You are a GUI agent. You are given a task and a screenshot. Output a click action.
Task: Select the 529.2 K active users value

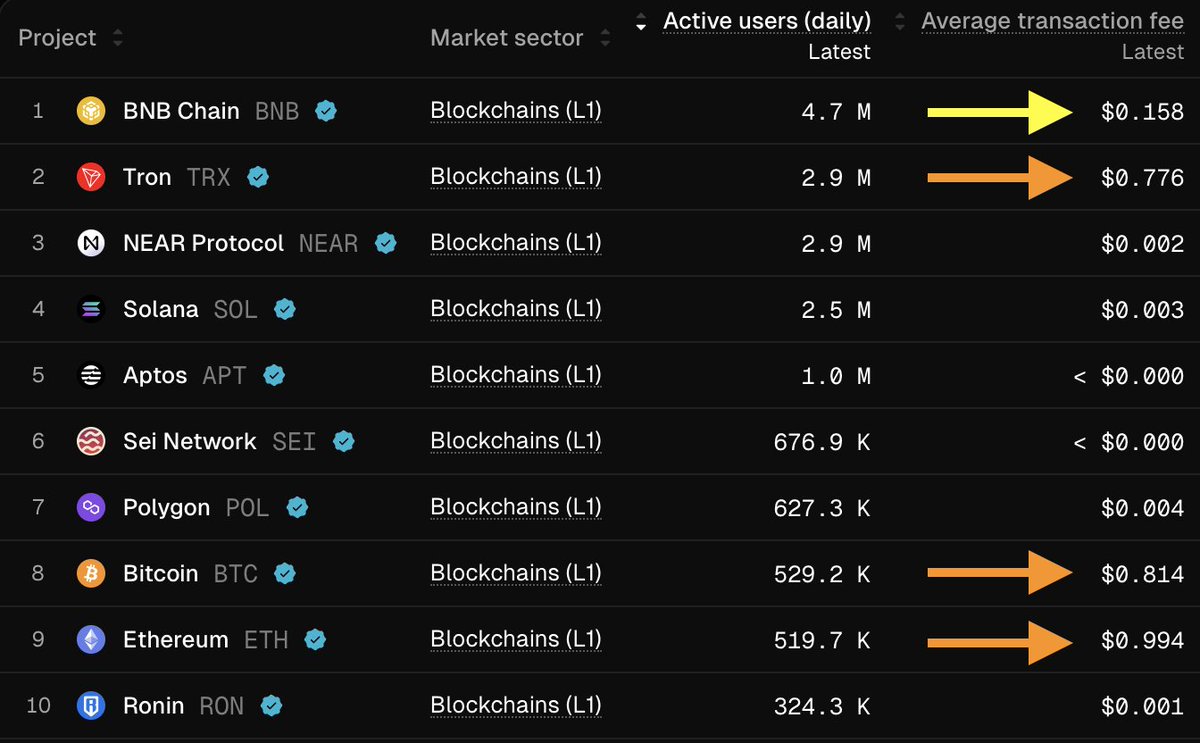(x=822, y=573)
